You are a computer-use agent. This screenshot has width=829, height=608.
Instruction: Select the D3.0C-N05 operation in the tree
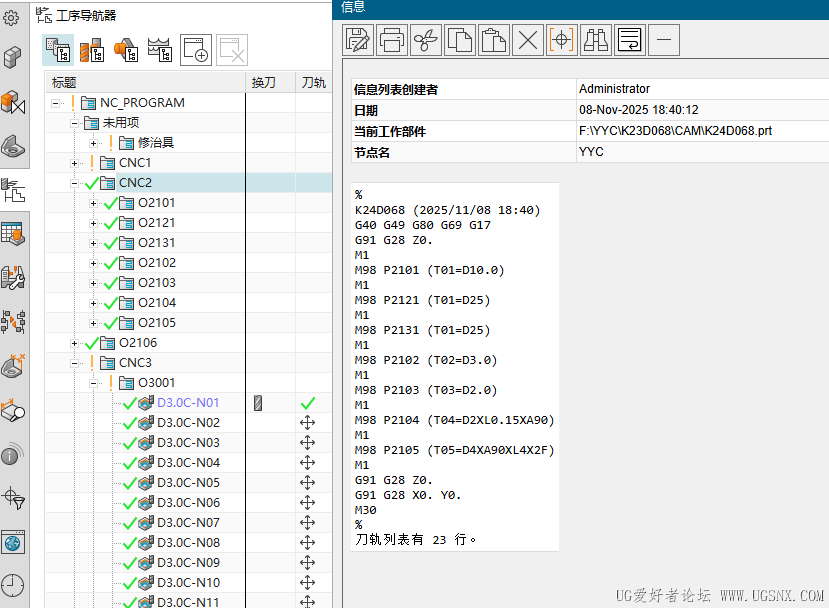point(187,482)
